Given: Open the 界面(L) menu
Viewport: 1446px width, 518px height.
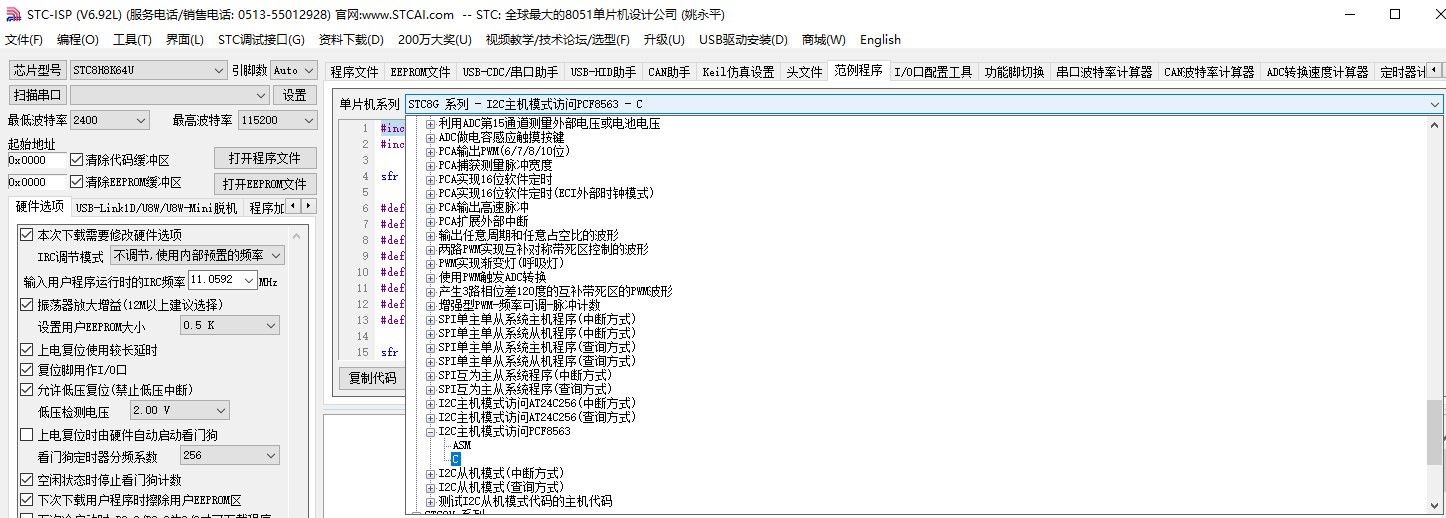Looking at the screenshot, I should tap(184, 40).
